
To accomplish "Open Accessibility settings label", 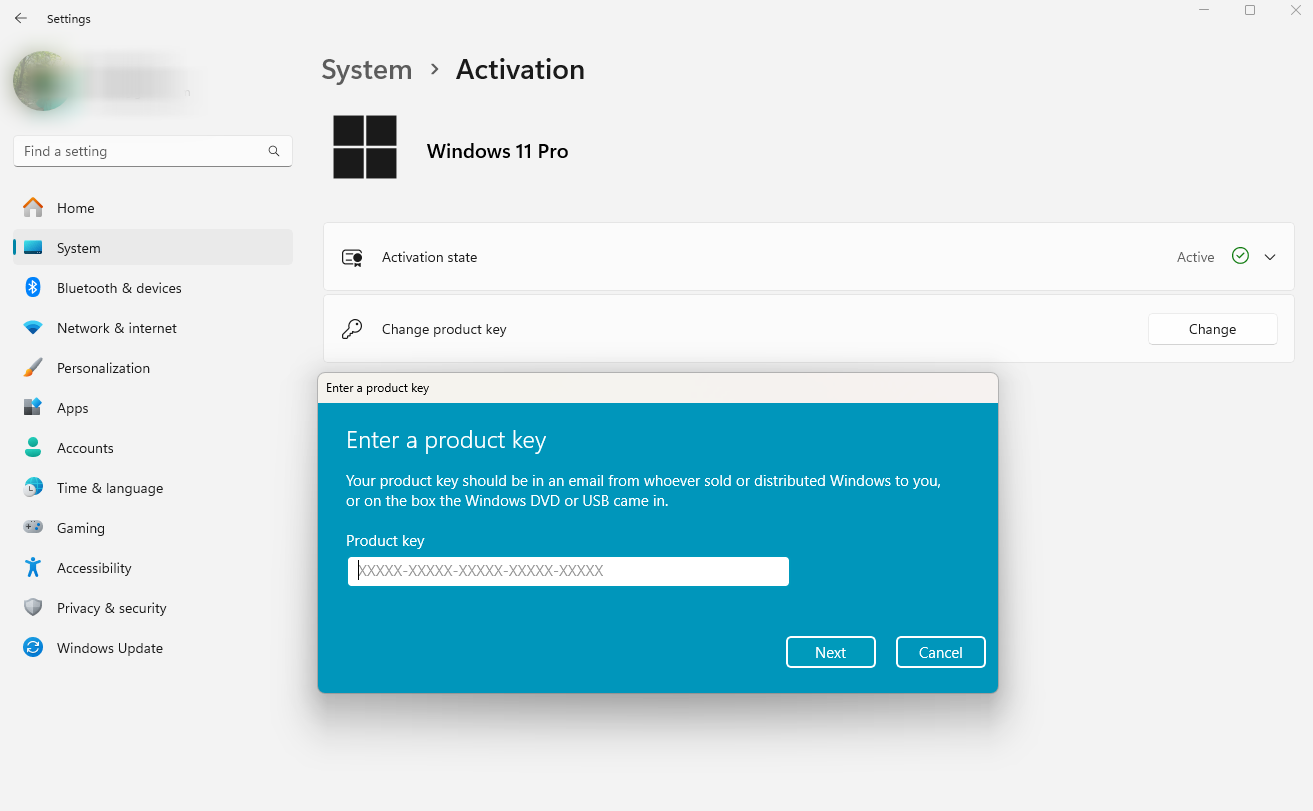I will coord(94,568).
